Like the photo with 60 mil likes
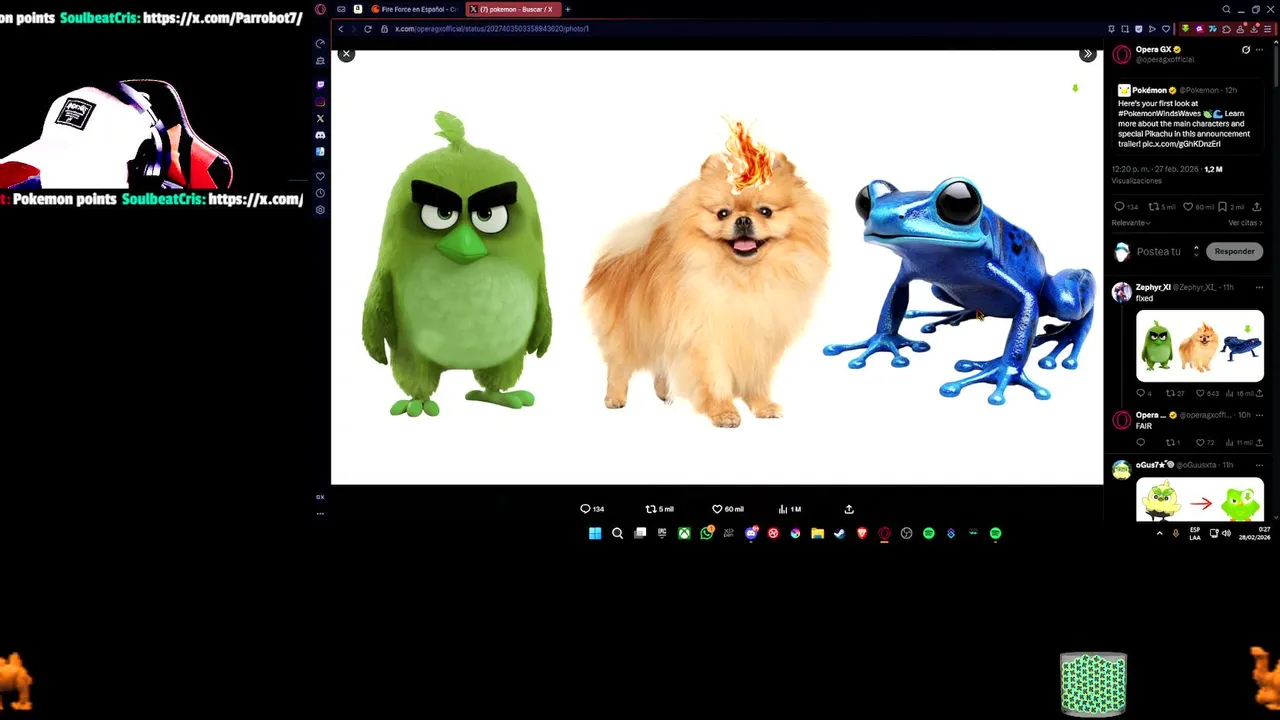Screen dimensions: 1280x720 pos(727,509)
